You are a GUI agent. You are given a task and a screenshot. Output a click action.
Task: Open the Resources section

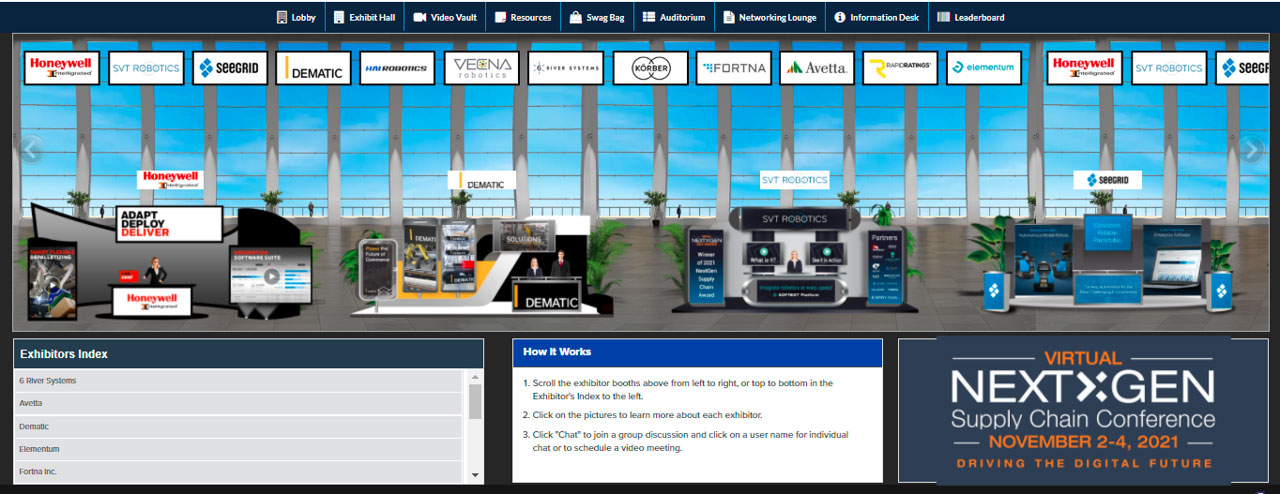point(522,17)
